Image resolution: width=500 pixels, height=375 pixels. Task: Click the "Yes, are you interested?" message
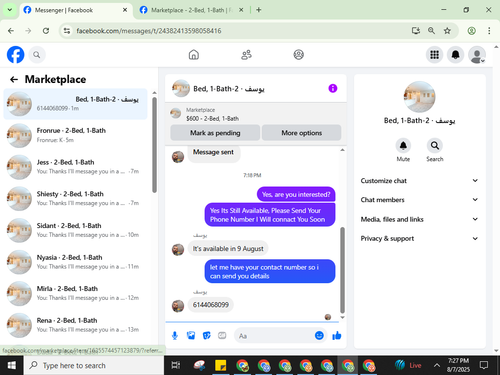(x=296, y=194)
